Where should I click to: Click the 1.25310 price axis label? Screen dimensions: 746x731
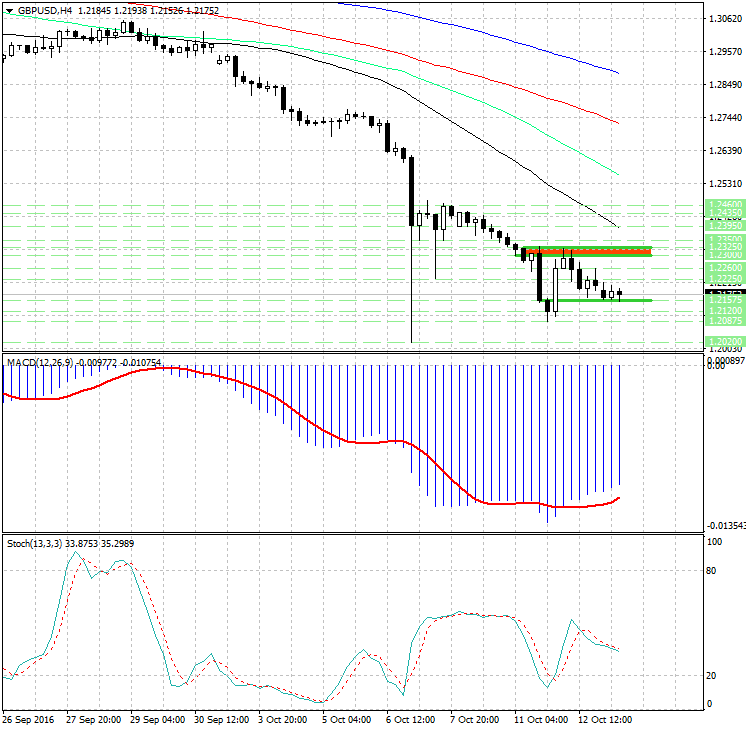click(x=725, y=184)
